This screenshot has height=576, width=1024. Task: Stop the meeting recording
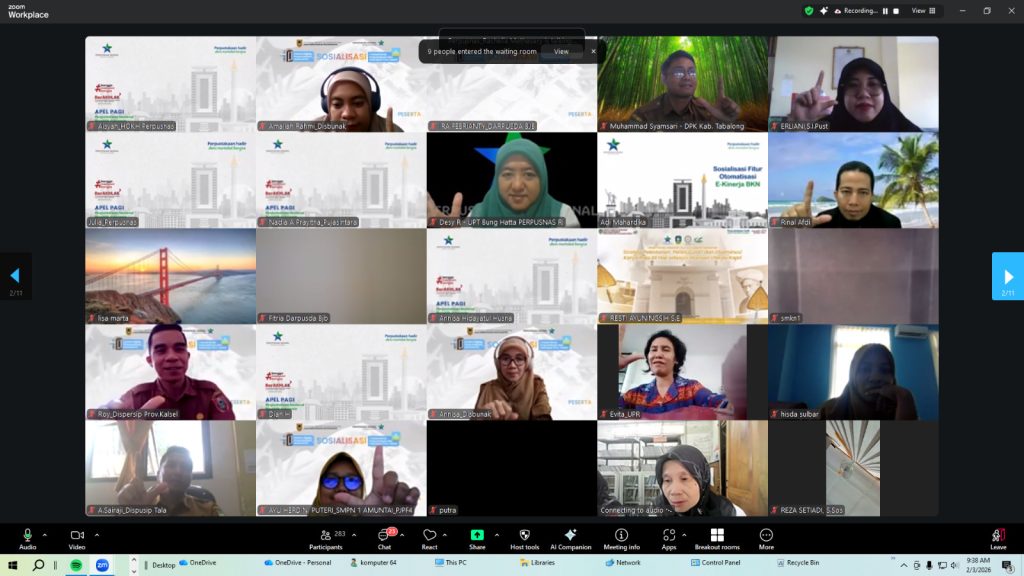(896, 11)
